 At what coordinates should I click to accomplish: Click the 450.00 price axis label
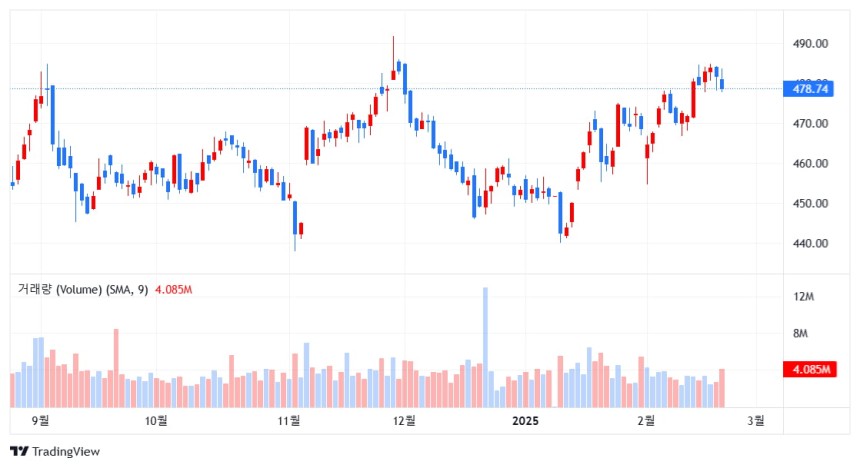810,204
